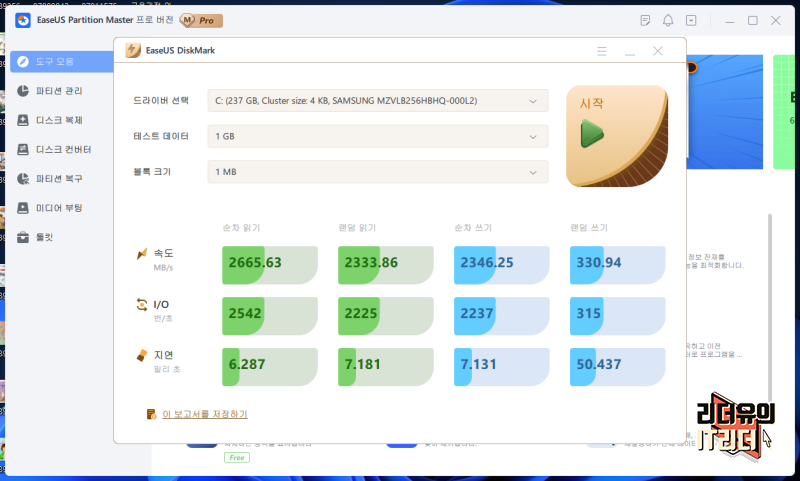Click the latency value 6.287
The height and width of the screenshot is (481, 800).
pos(247,364)
